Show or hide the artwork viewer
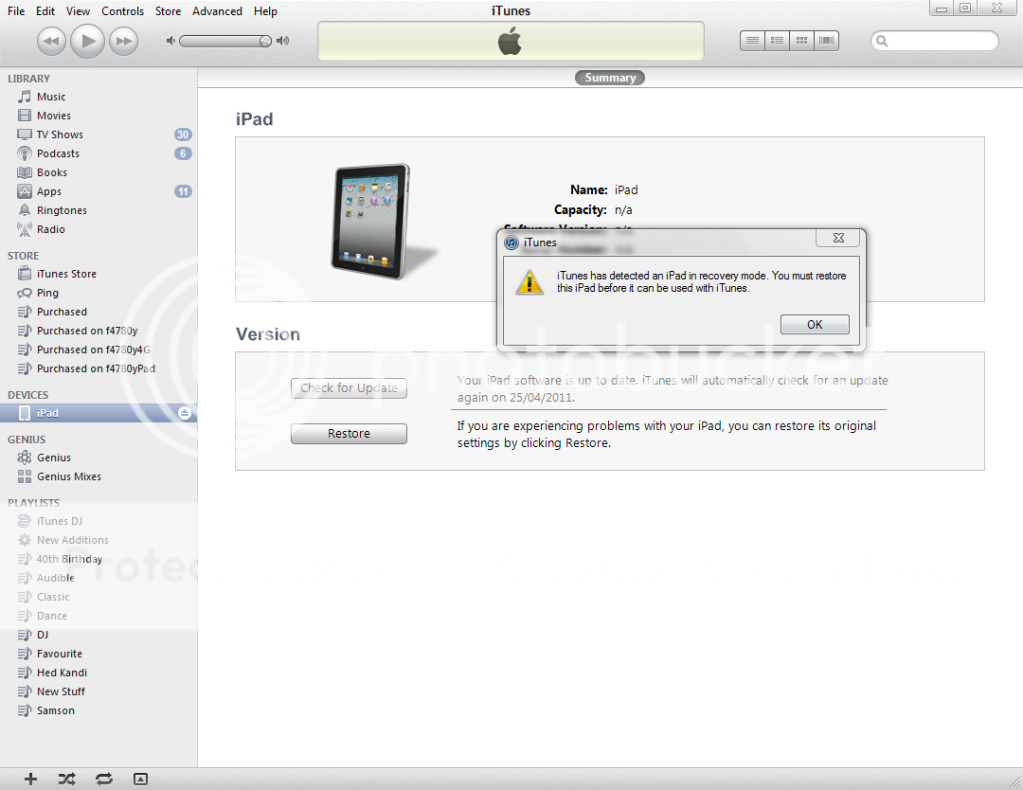This screenshot has height=790, width=1023. (x=140, y=778)
